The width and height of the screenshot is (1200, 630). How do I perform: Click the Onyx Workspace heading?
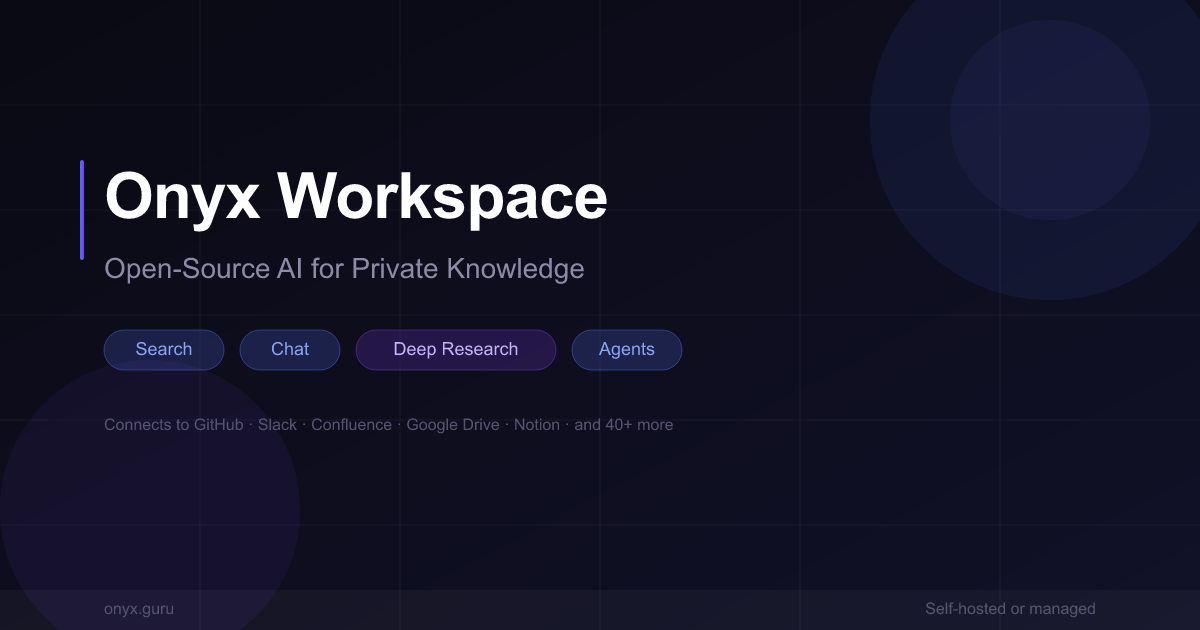(356, 196)
